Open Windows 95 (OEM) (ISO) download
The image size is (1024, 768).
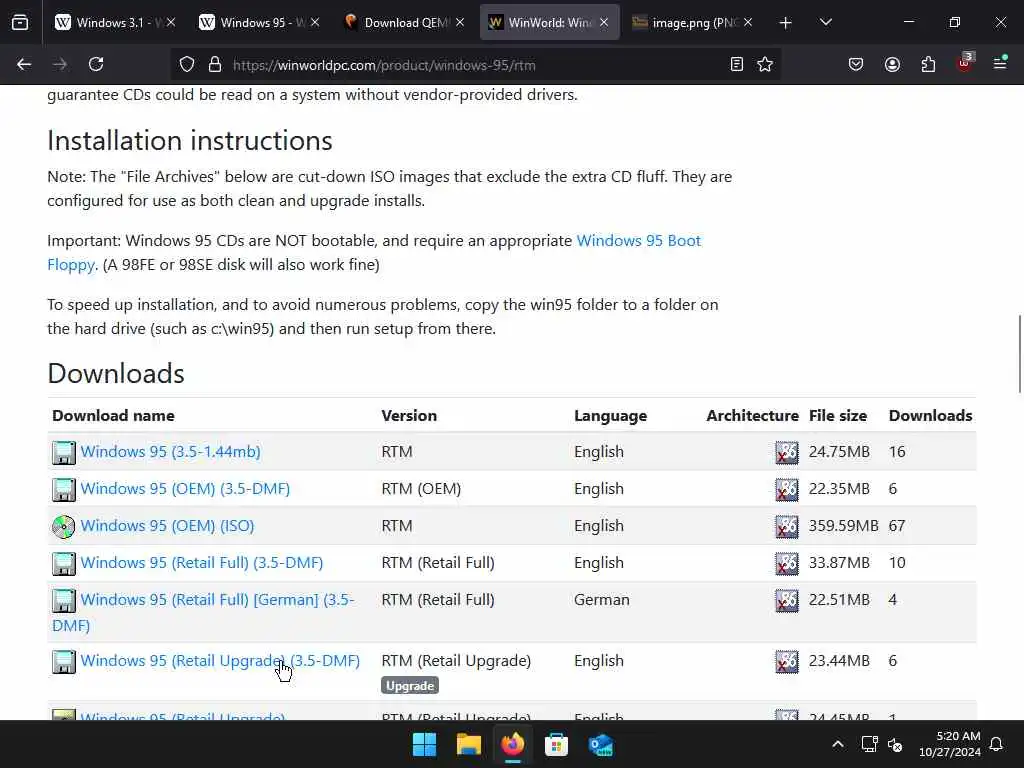(167, 526)
